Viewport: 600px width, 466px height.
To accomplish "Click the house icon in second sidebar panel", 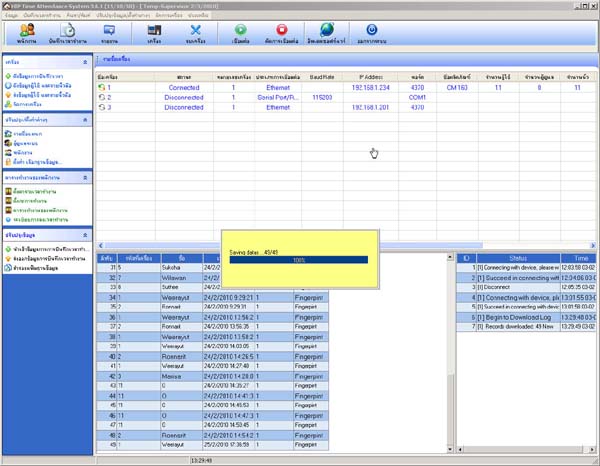I will point(8,134).
